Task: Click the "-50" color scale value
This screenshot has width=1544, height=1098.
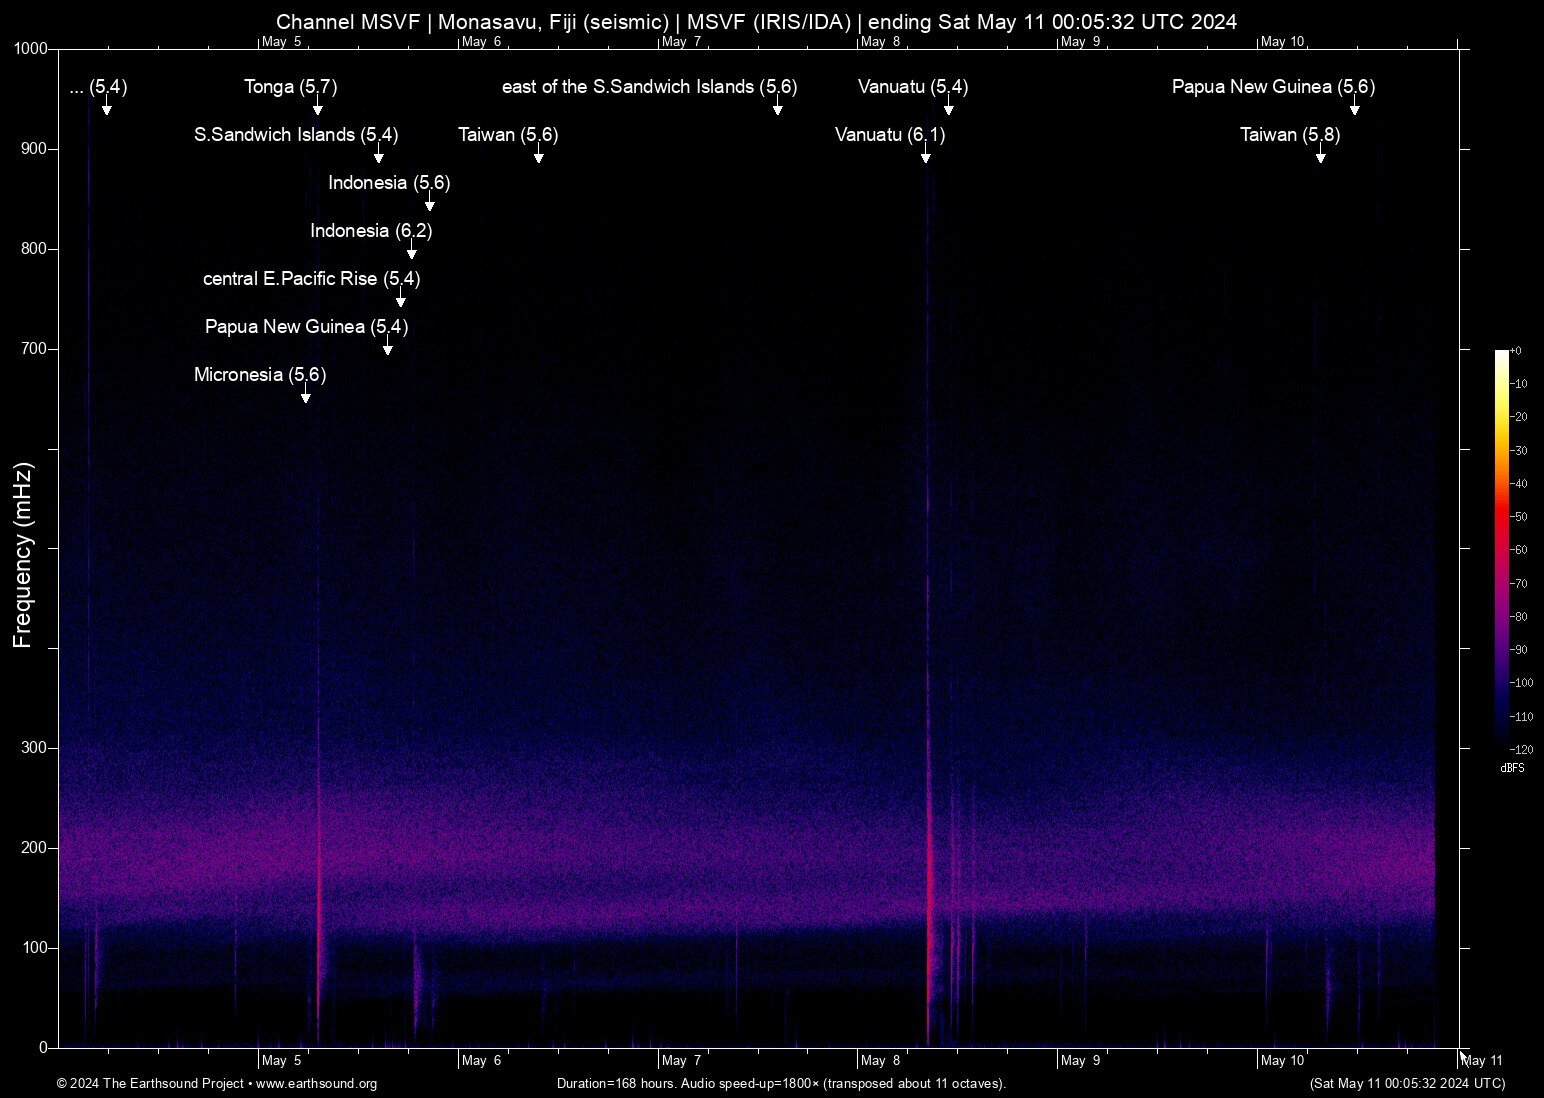Action: [x=1519, y=517]
